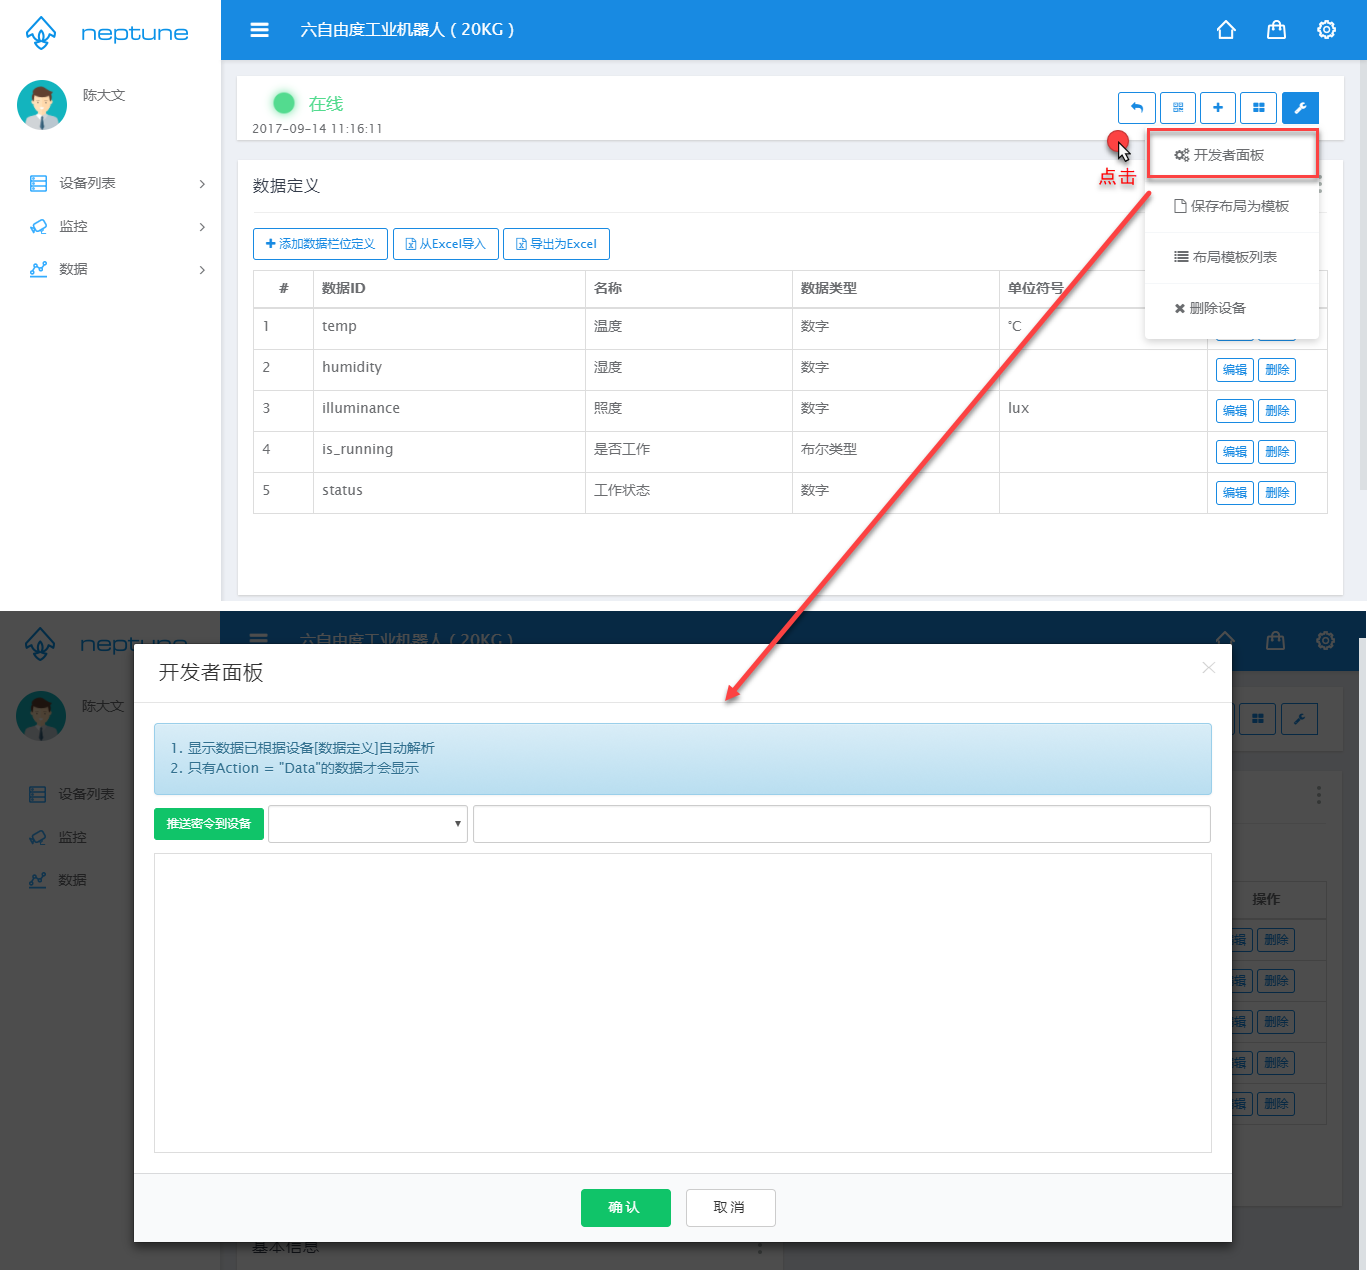The height and width of the screenshot is (1270, 1367).
Task: Close the 开发者面板 dialog with the X
Action: pos(1208,668)
